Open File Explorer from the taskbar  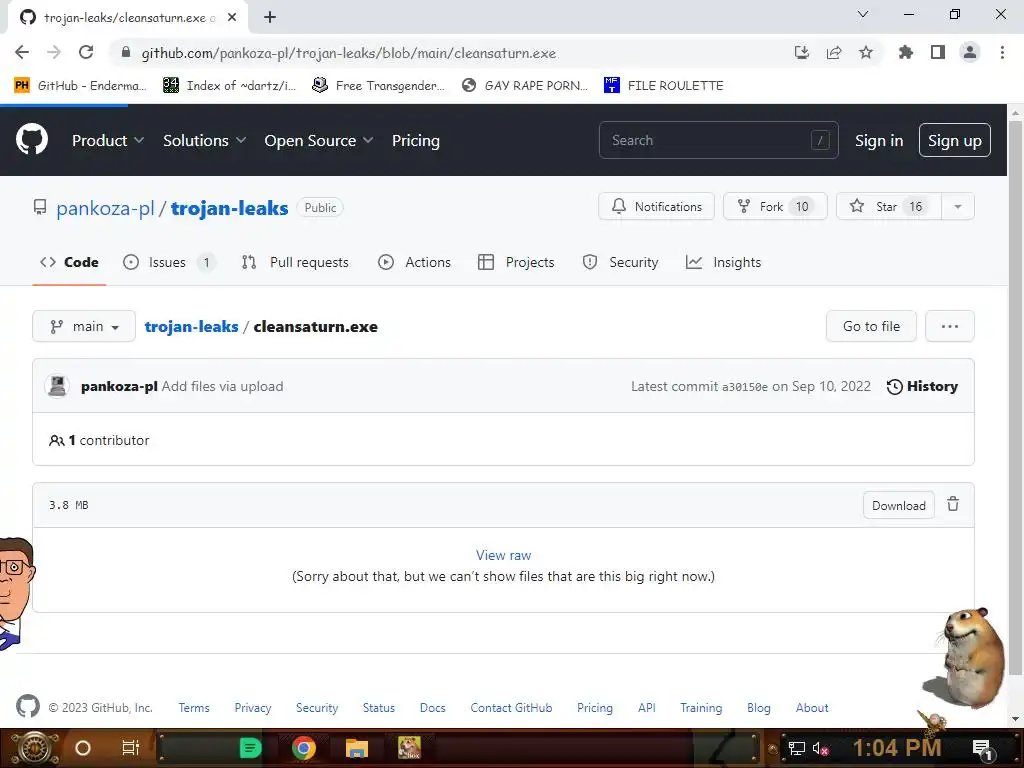[x=357, y=748]
